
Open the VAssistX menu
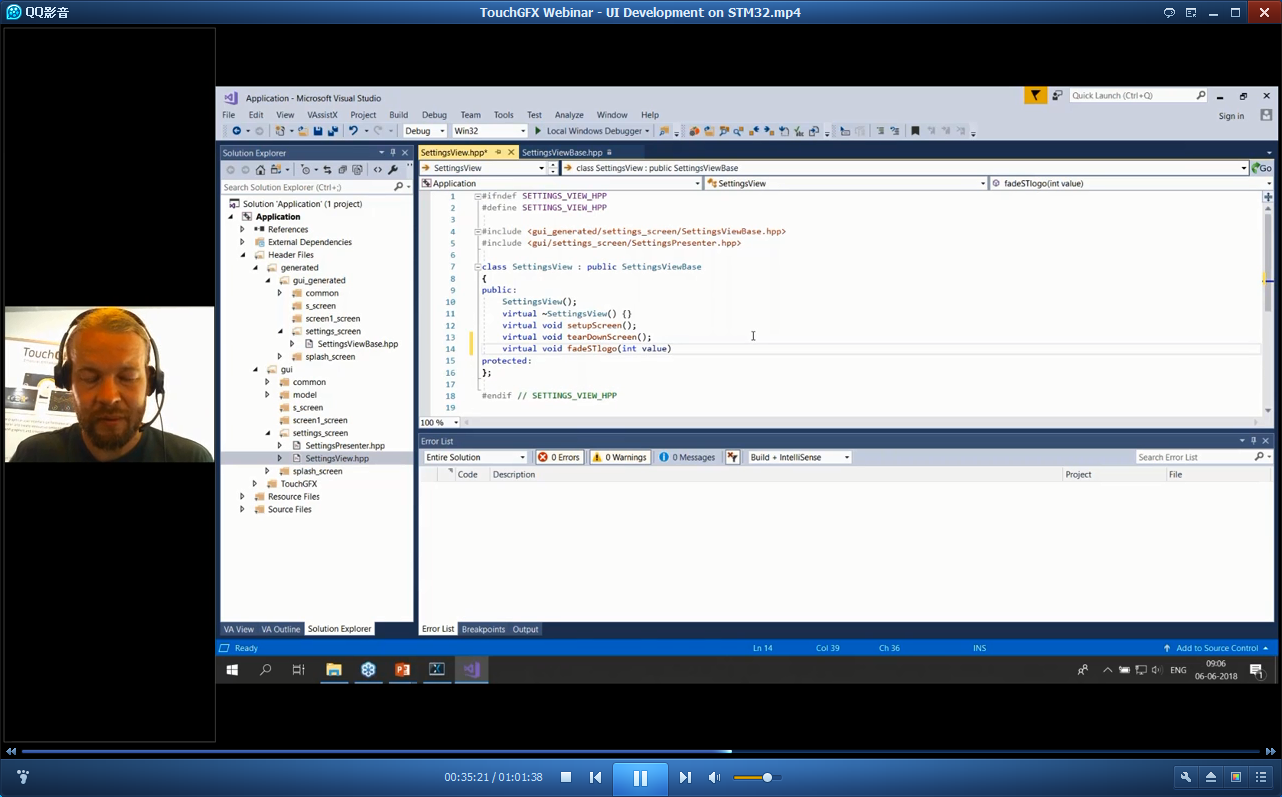pyautogui.click(x=322, y=115)
